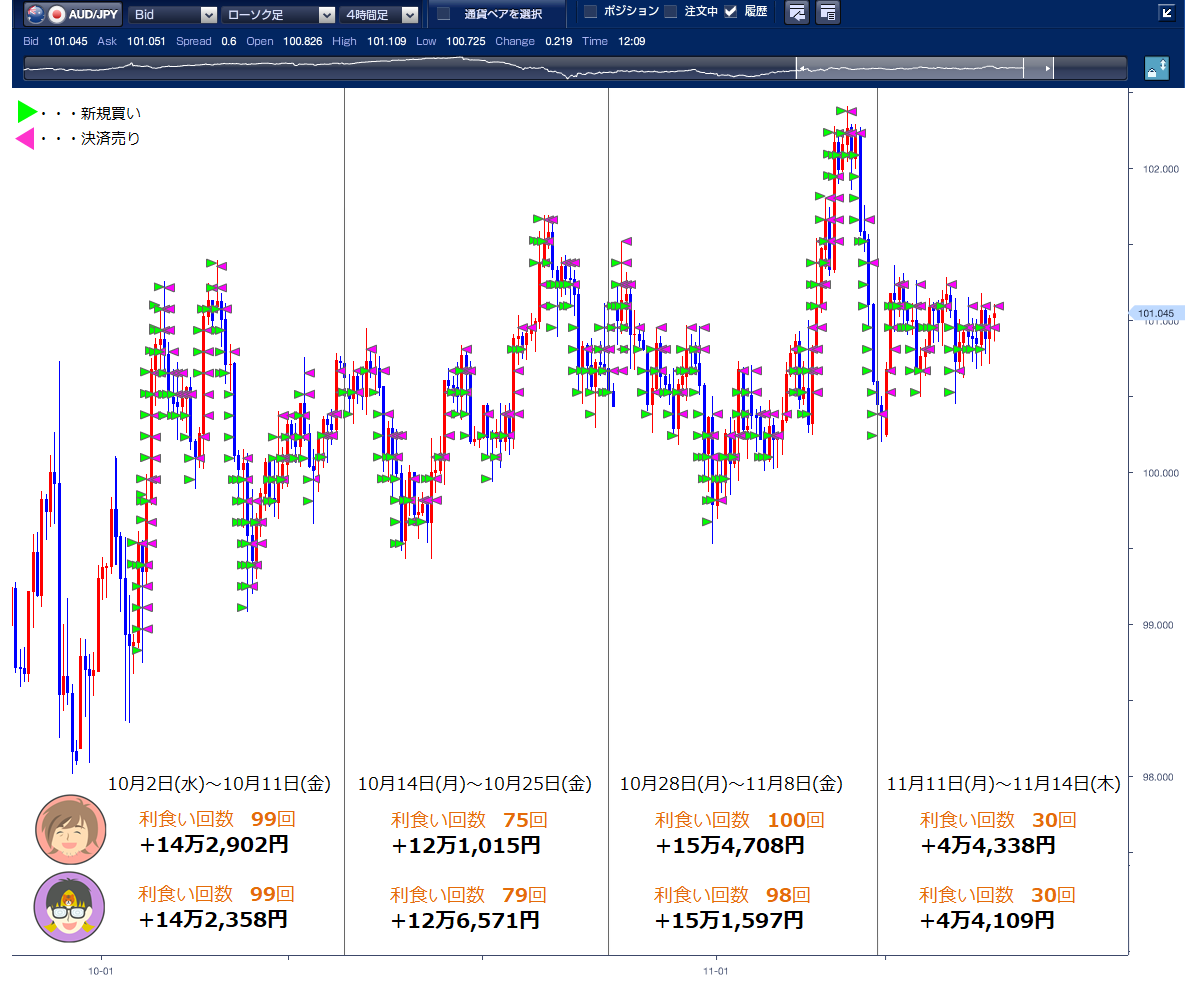Image resolution: width=1185 pixels, height=990 pixels.
Task: Click the profit text +14万2,358円
Action: 213,919
